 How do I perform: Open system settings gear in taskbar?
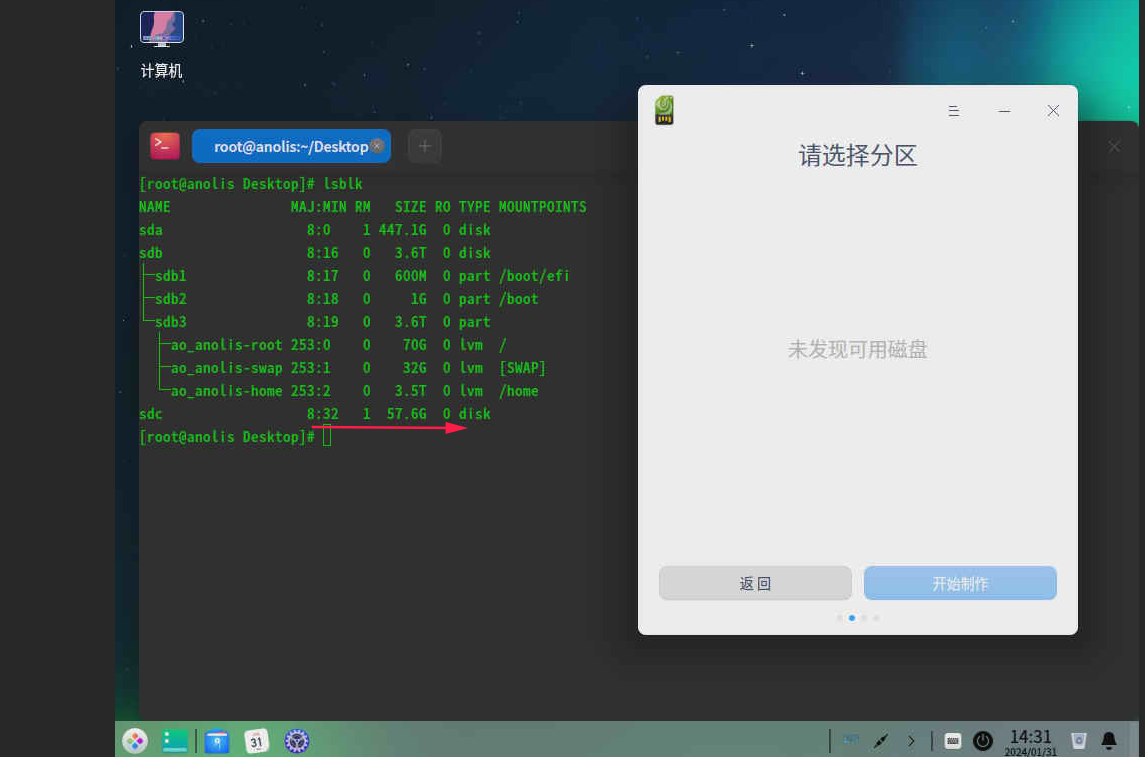point(297,741)
